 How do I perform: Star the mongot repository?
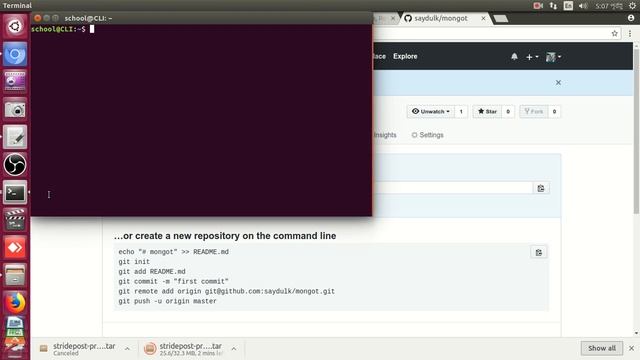pos(487,111)
